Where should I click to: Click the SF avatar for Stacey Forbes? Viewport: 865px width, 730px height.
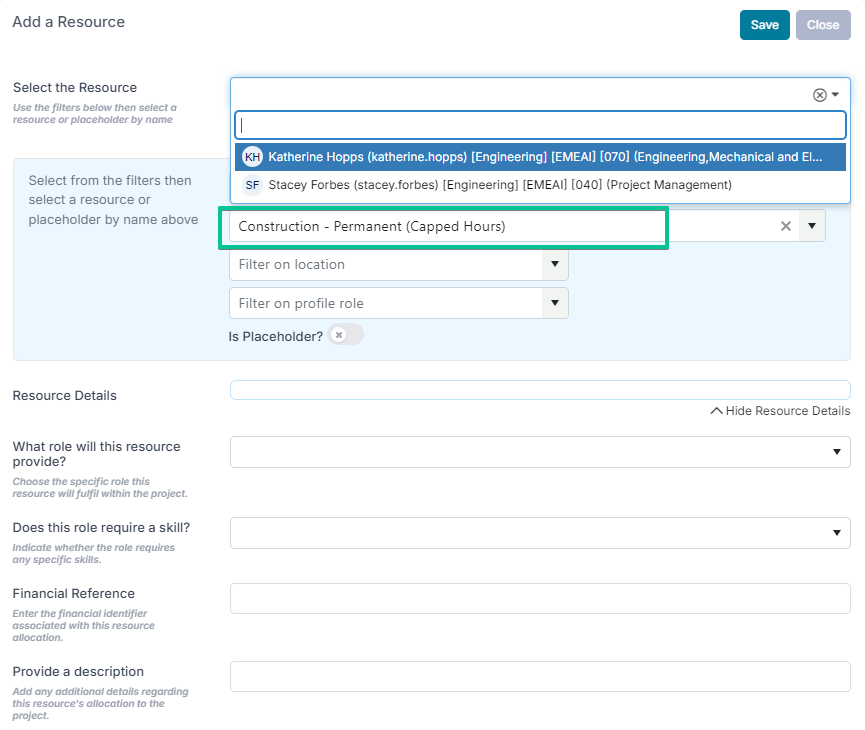[x=253, y=185]
